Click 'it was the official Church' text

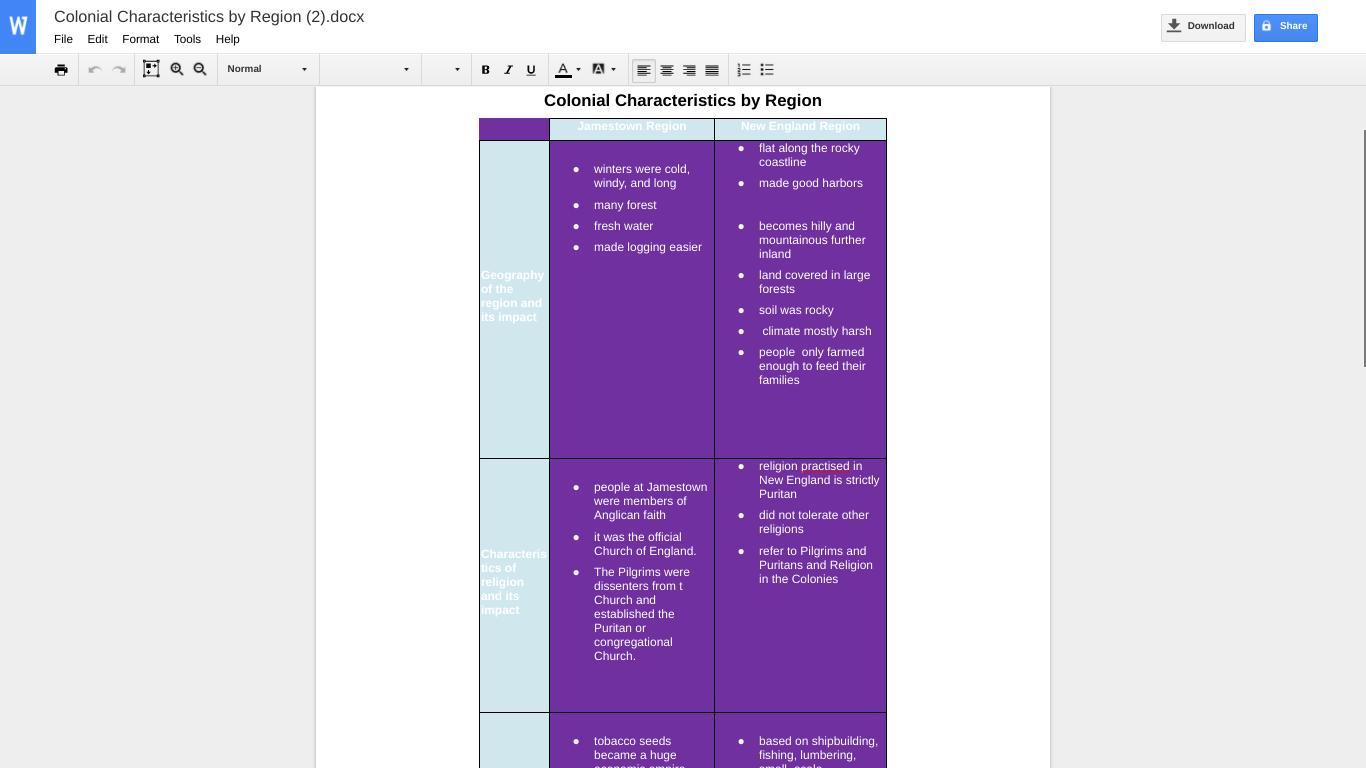tap(645, 544)
